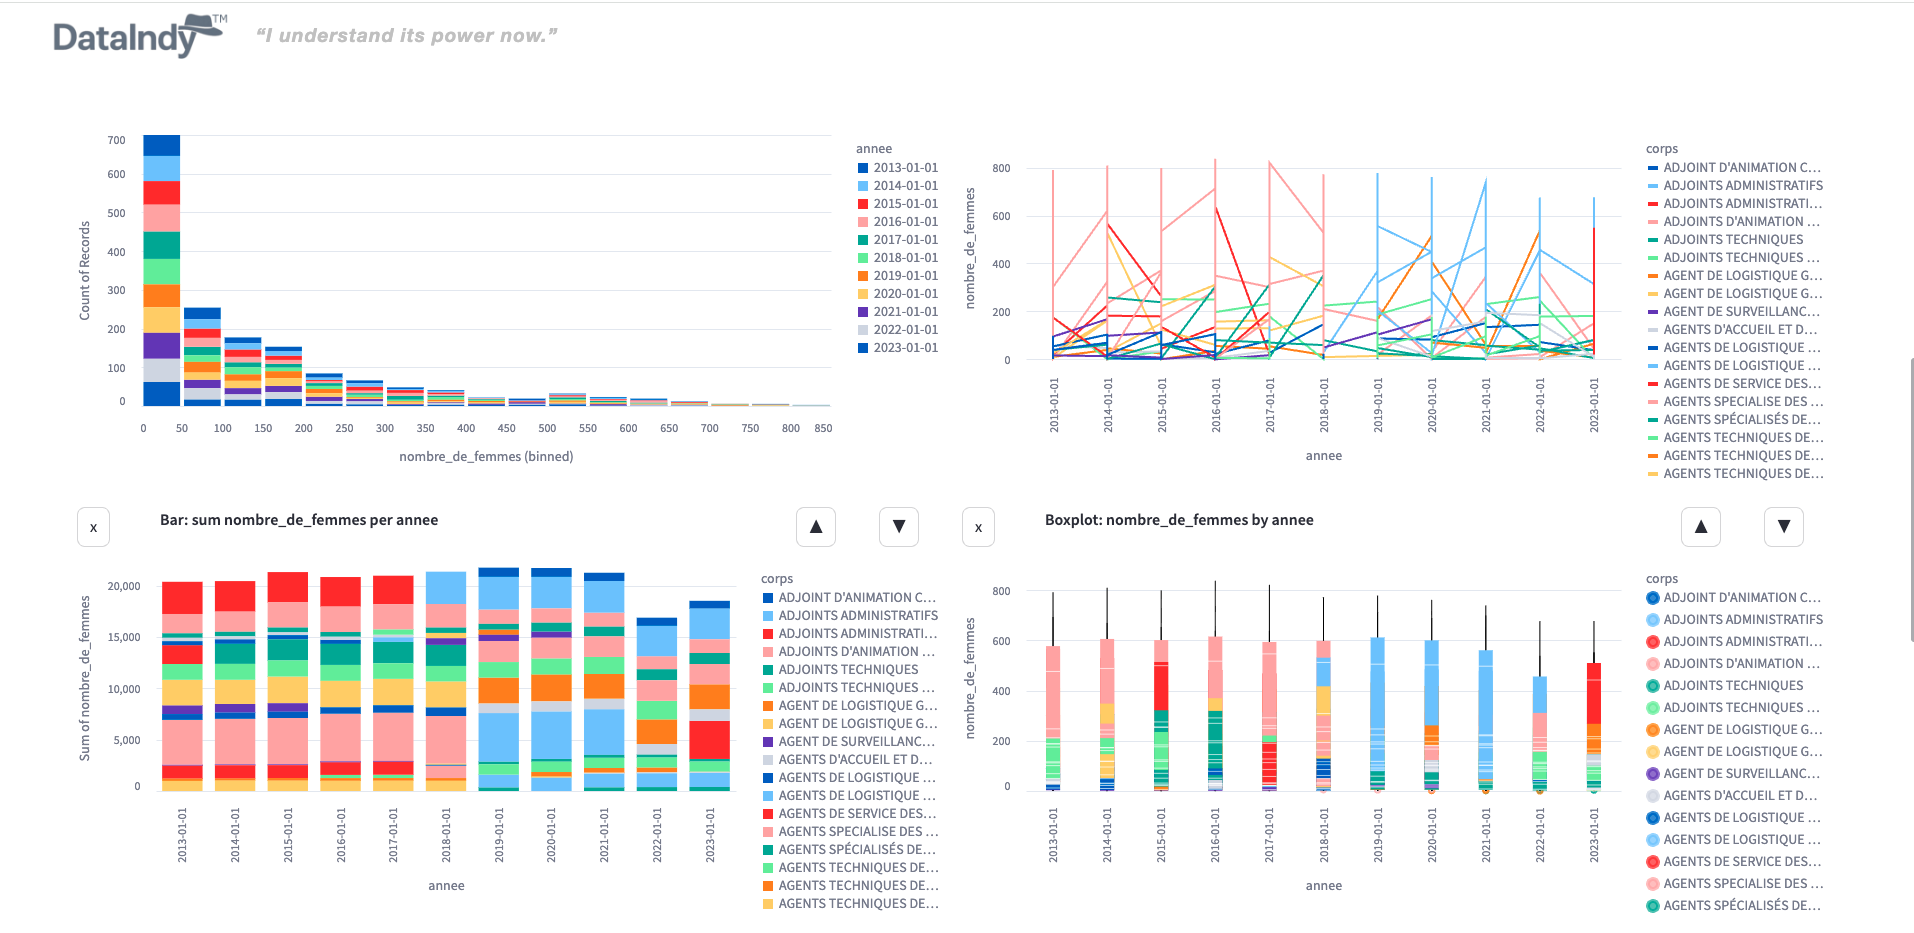Viewport: 1914px width, 933px height.
Task: Toggle 2021-01-01 purple legend swatch
Action: tap(863, 312)
